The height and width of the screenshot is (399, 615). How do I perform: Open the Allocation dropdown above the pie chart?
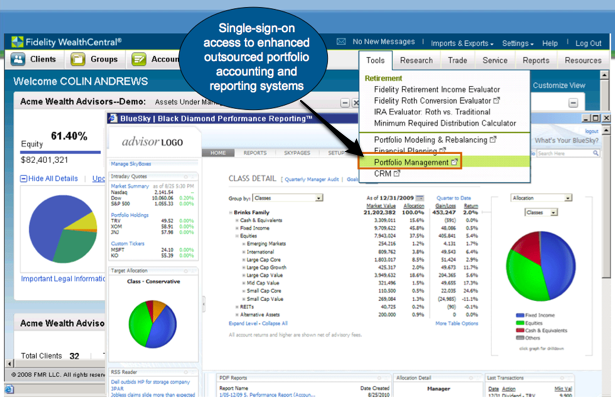(541, 198)
